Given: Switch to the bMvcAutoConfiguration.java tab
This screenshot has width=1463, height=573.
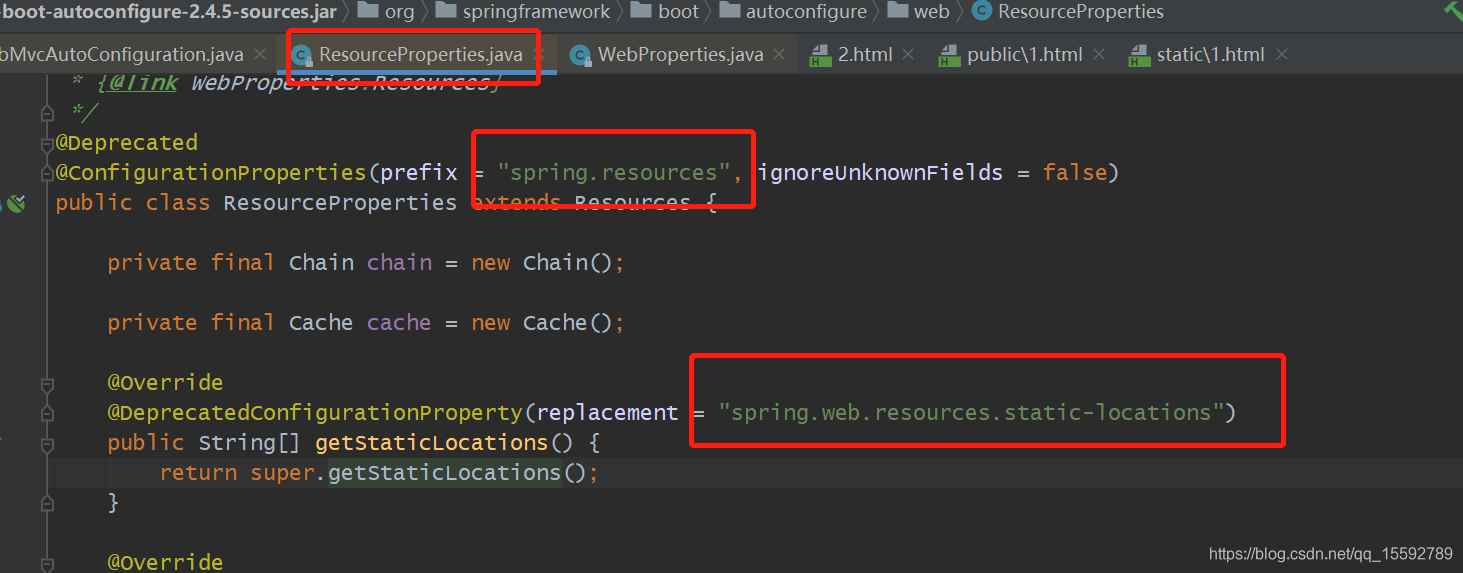Looking at the screenshot, I should 122,55.
